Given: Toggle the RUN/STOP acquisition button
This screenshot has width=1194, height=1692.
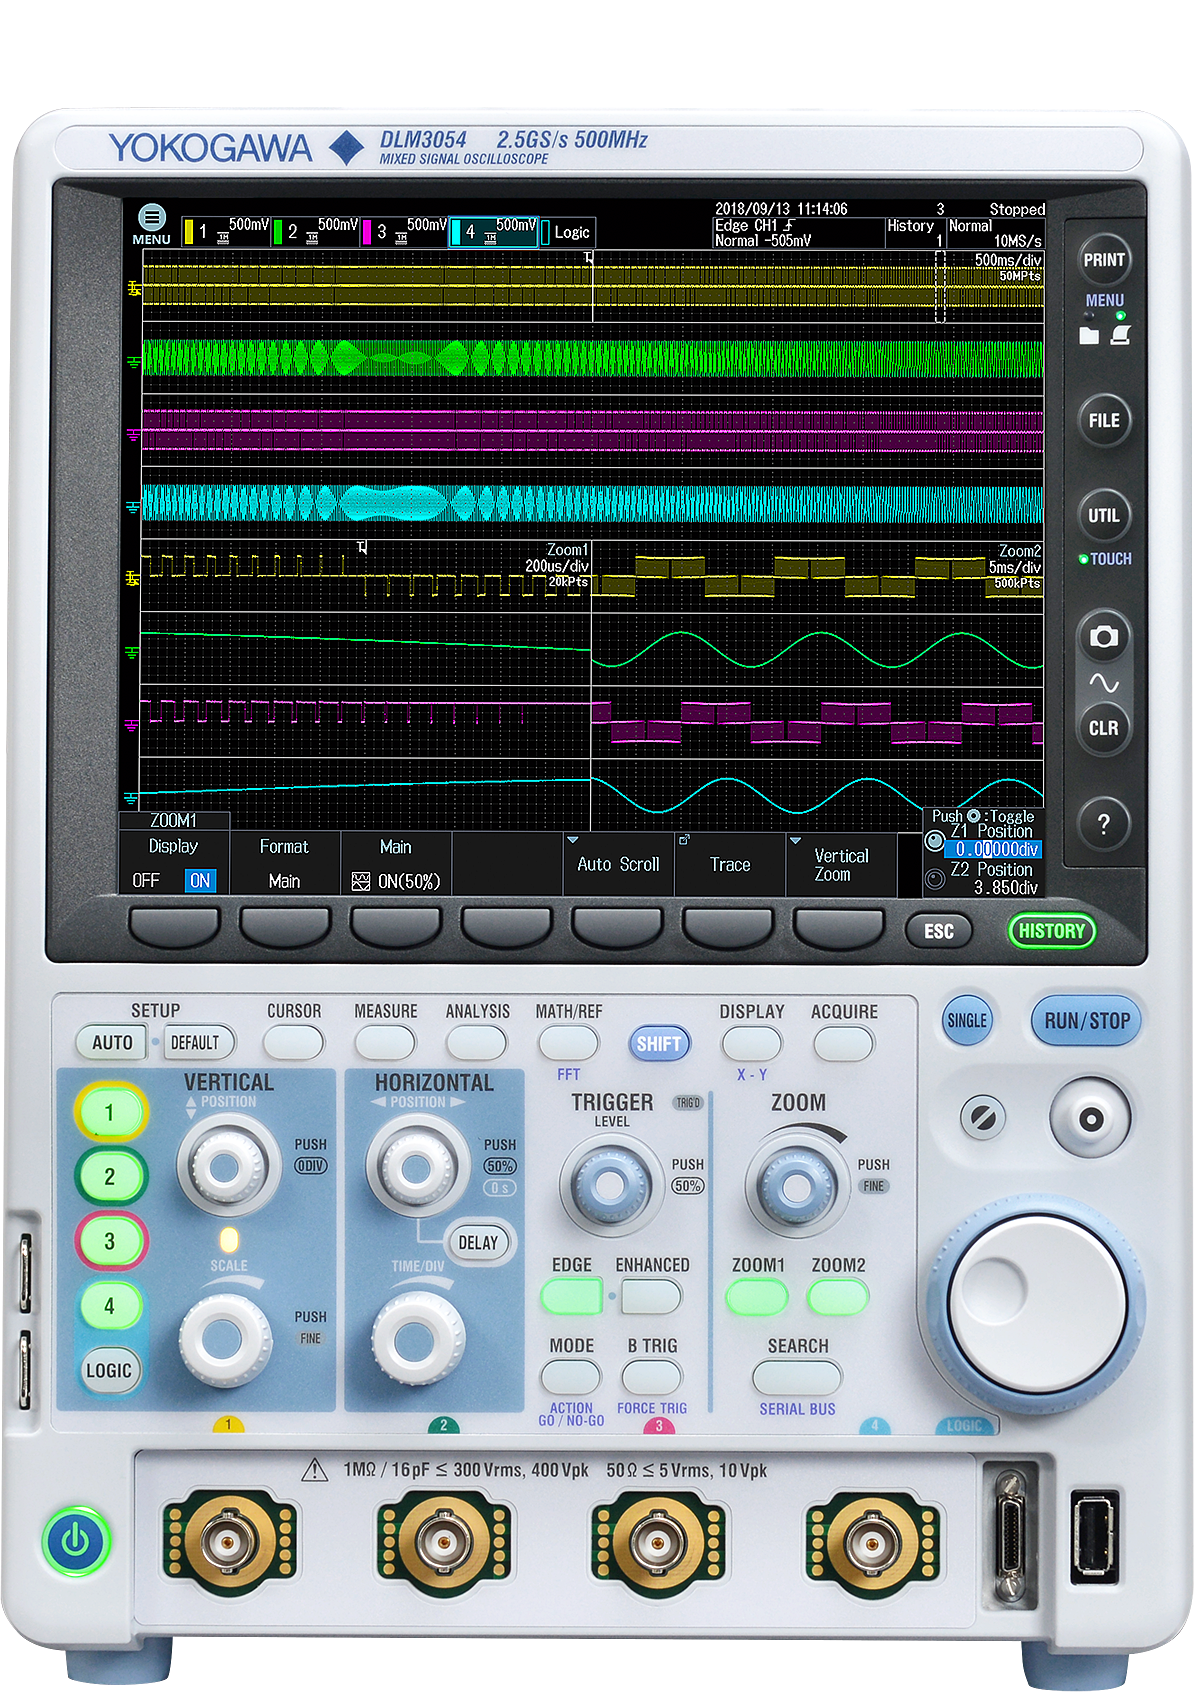Looking at the screenshot, I should (x=1086, y=1021).
